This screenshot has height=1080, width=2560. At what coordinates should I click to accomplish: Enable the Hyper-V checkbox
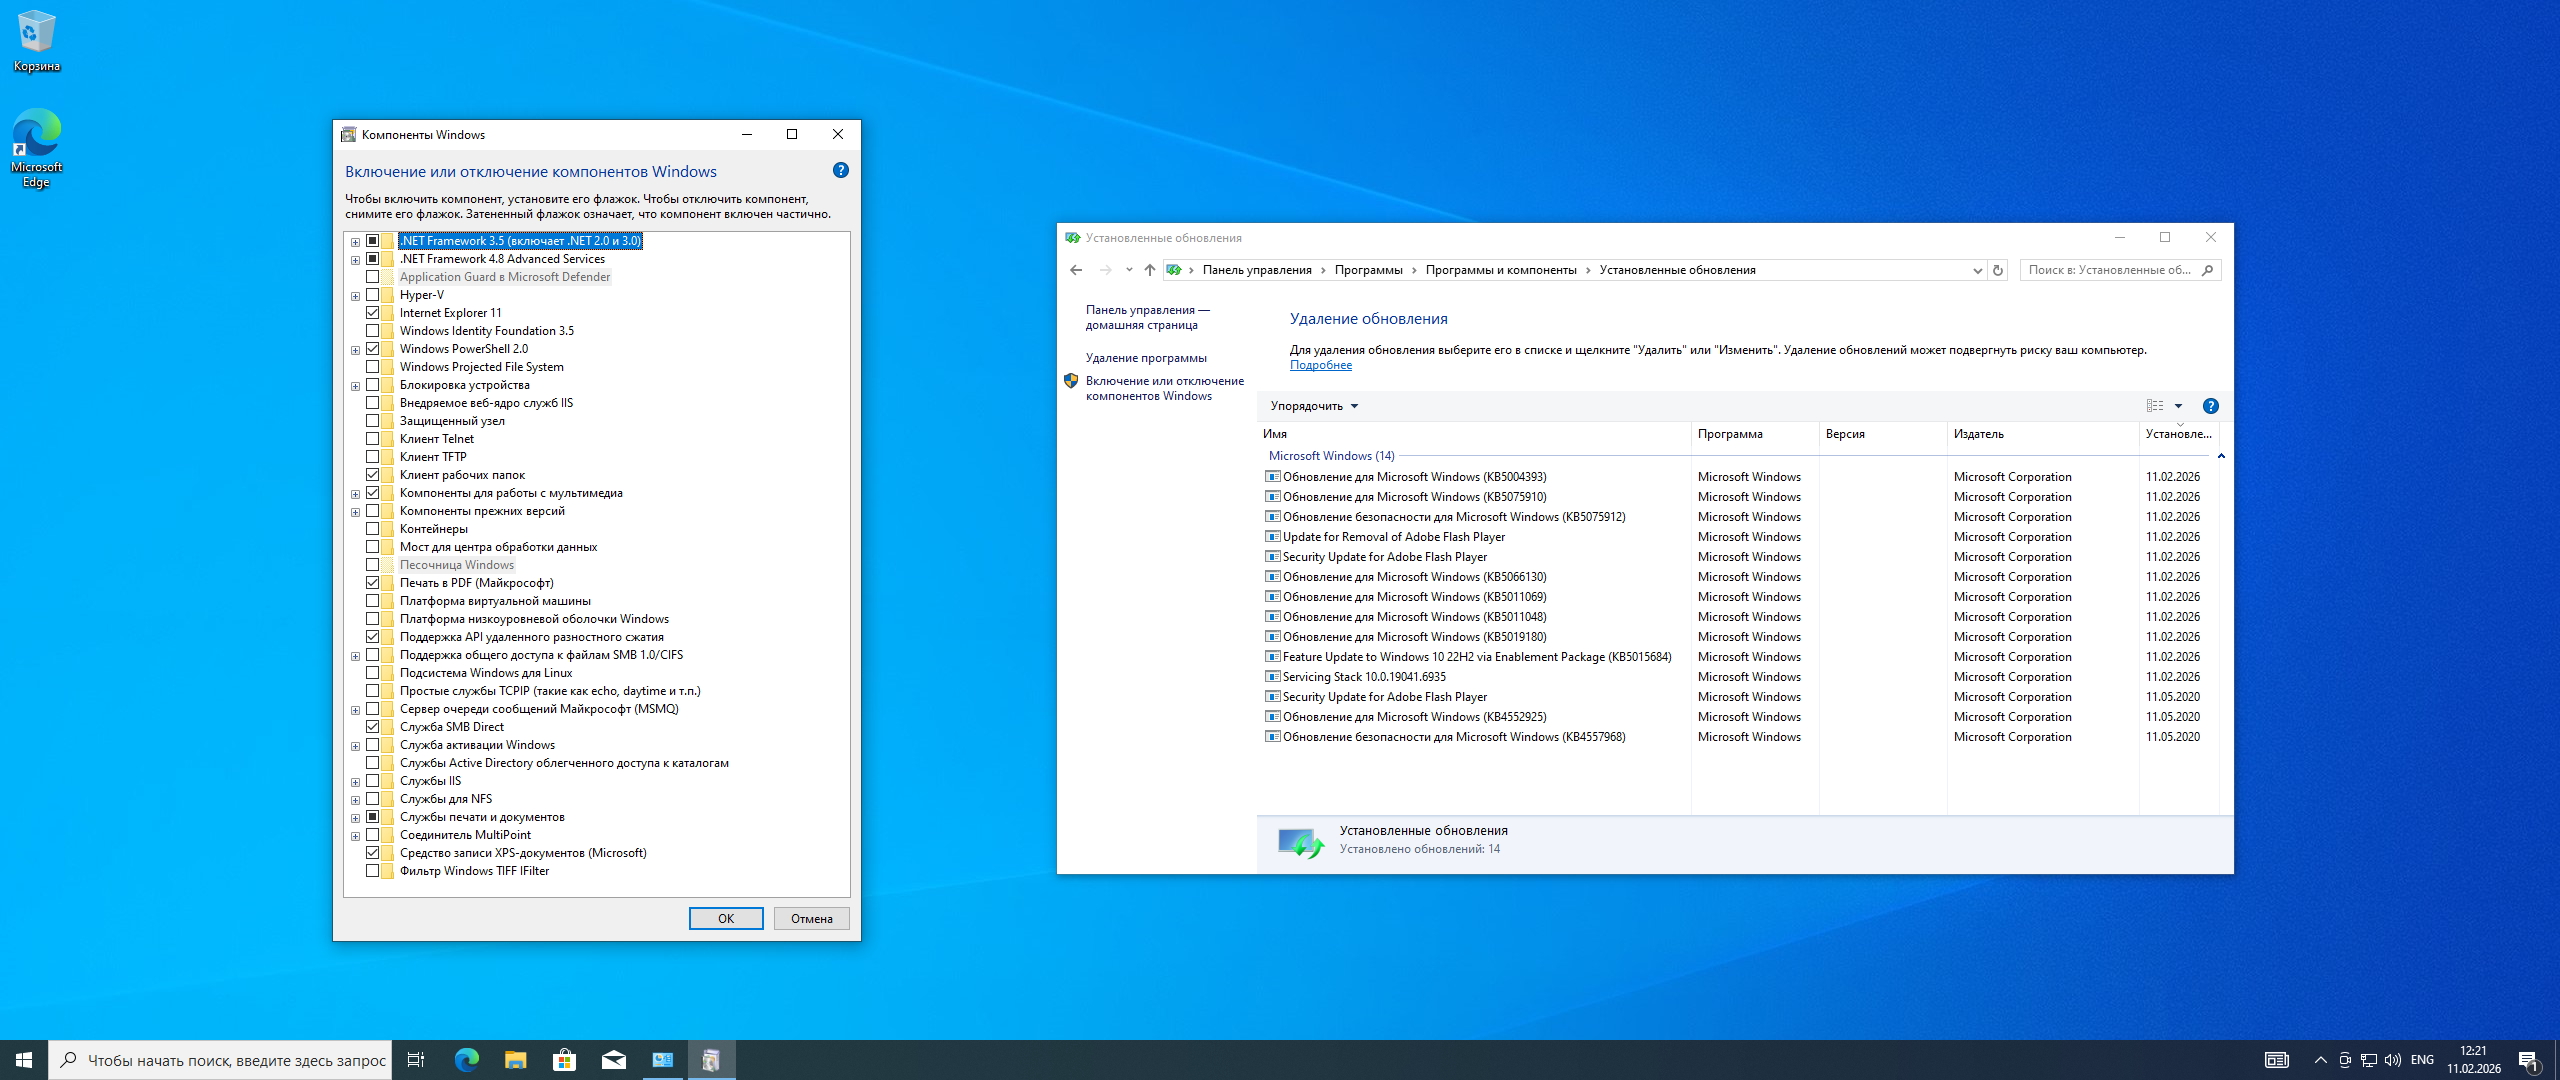click(373, 295)
